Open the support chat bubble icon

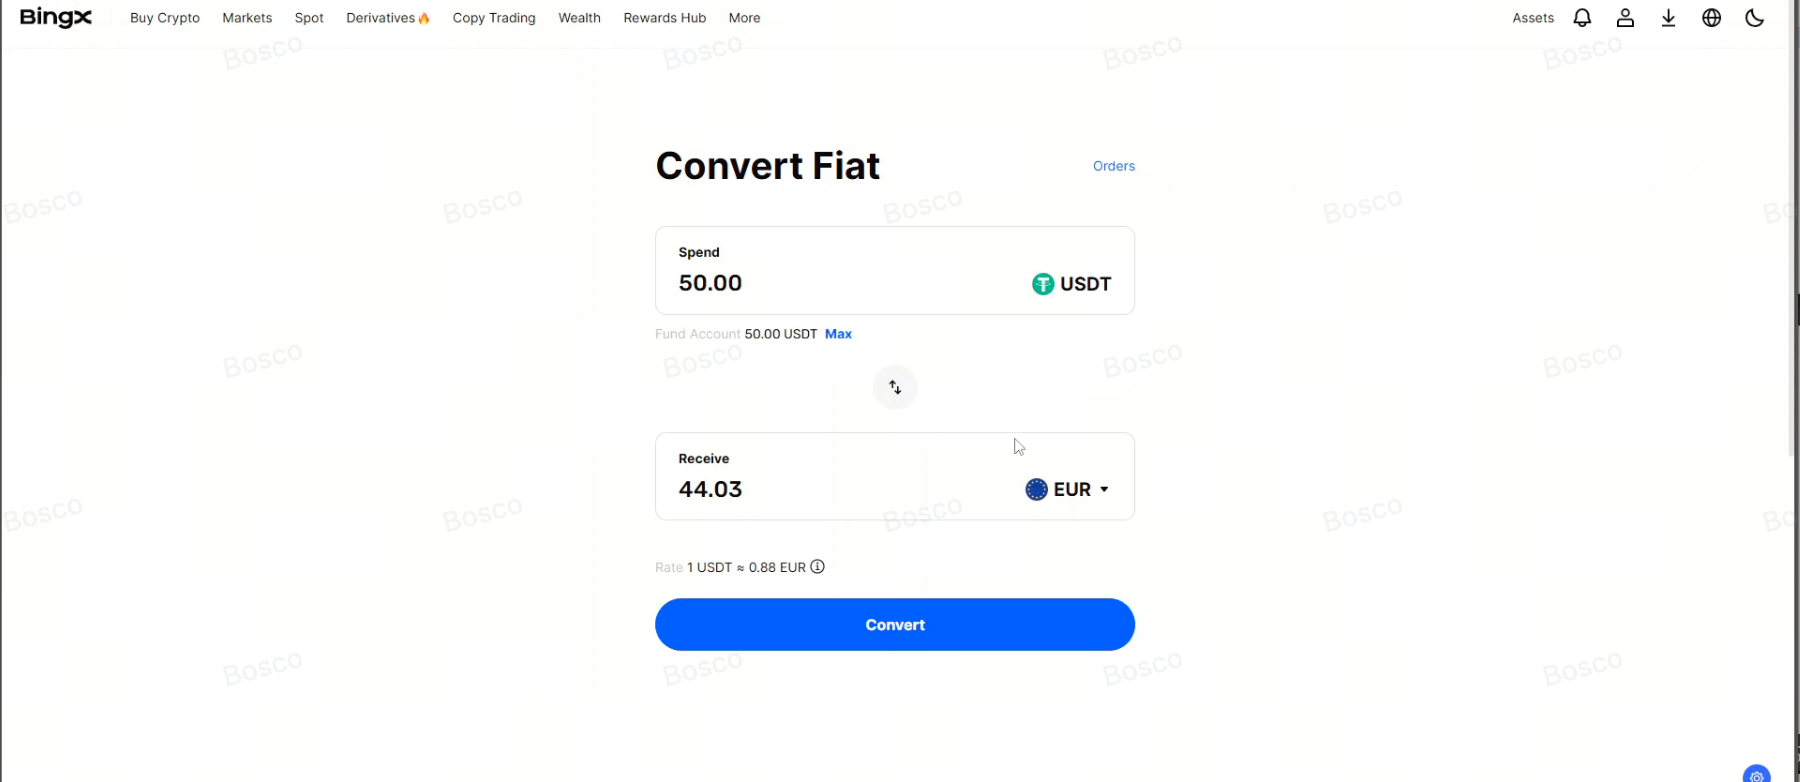point(1756,776)
